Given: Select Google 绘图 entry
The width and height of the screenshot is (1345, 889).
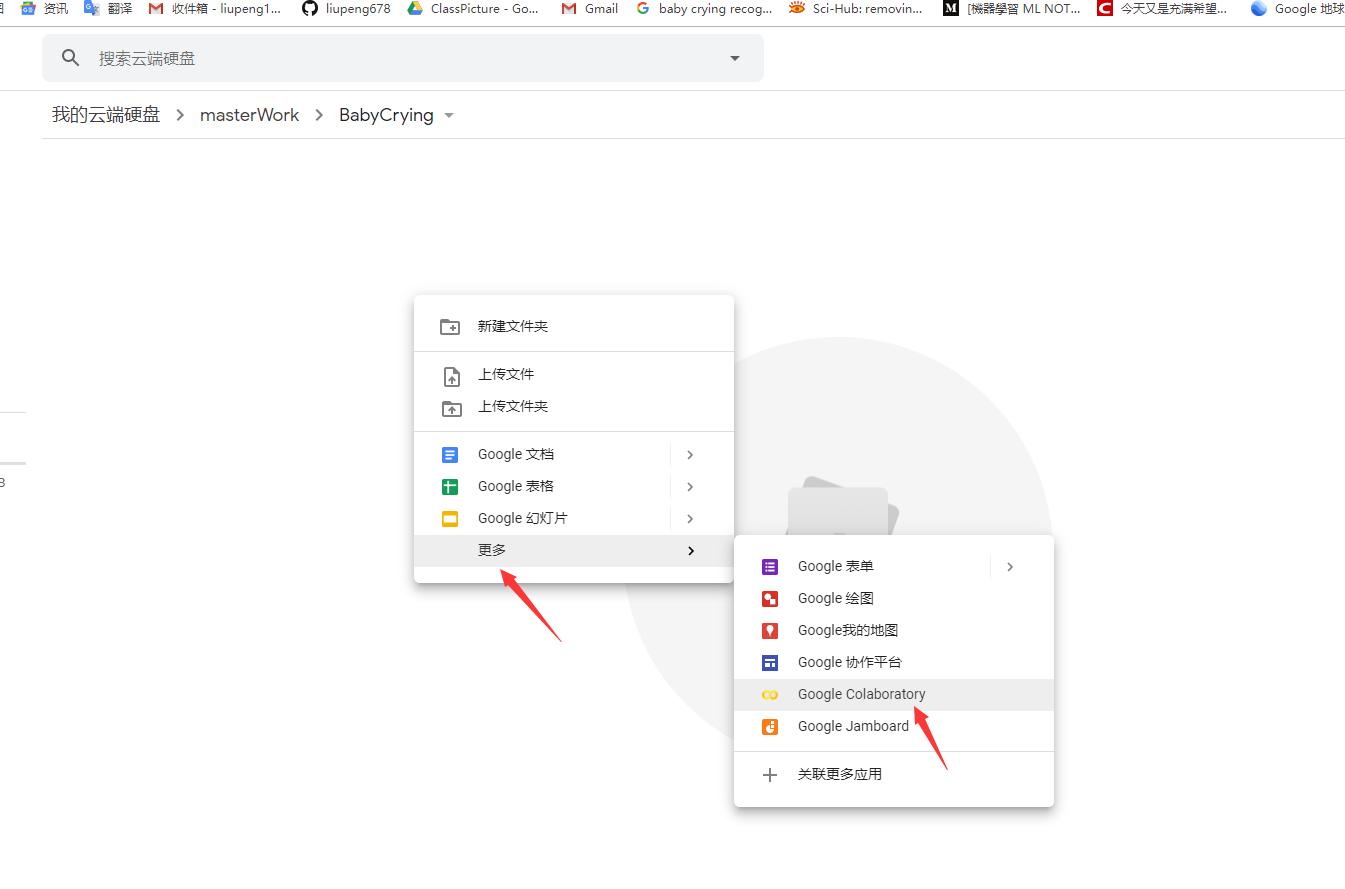Looking at the screenshot, I should (x=894, y=598).
